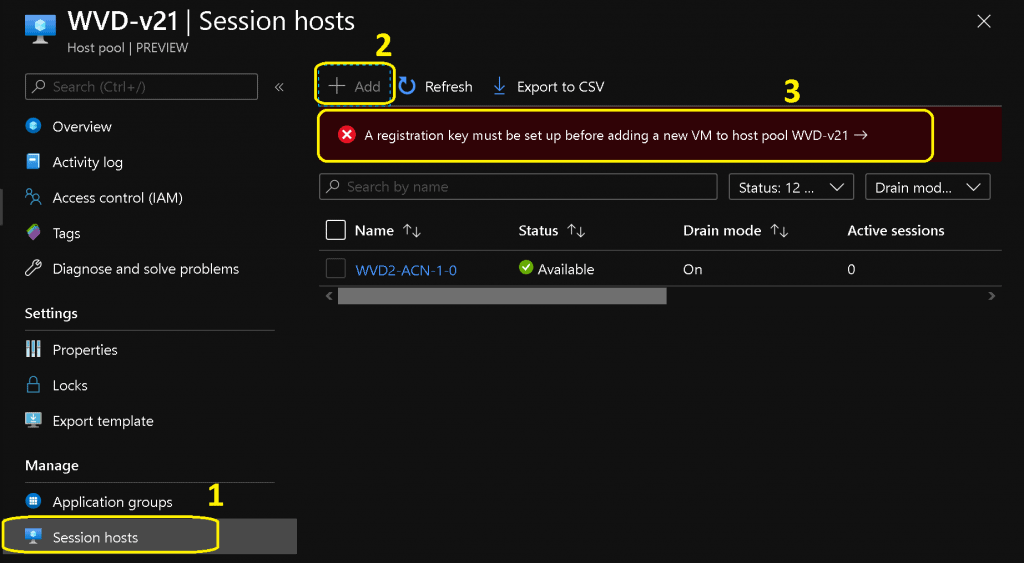Sort by Name column arrows

point(412,231)
